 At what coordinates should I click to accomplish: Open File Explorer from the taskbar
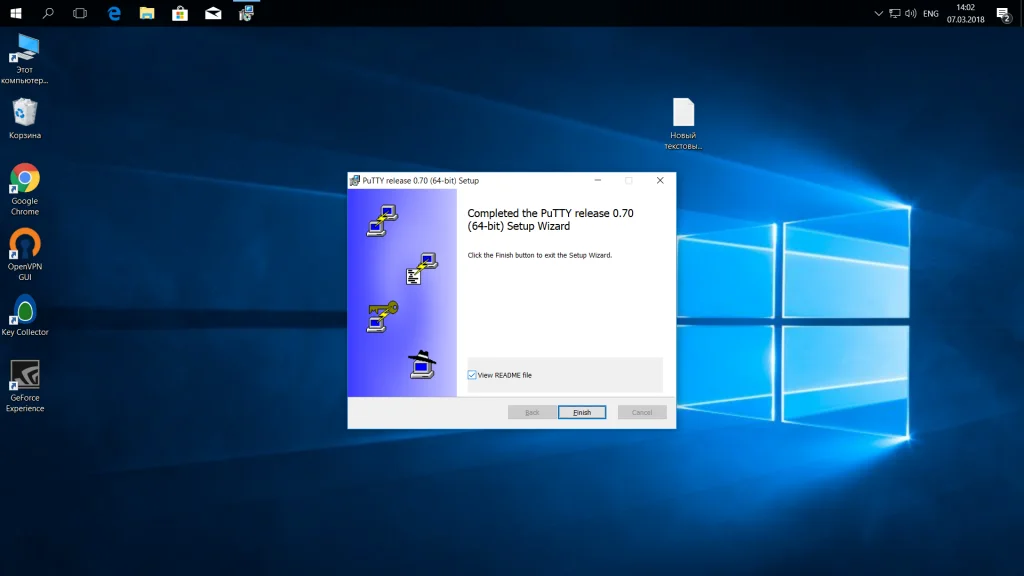(x=147, y=13)
